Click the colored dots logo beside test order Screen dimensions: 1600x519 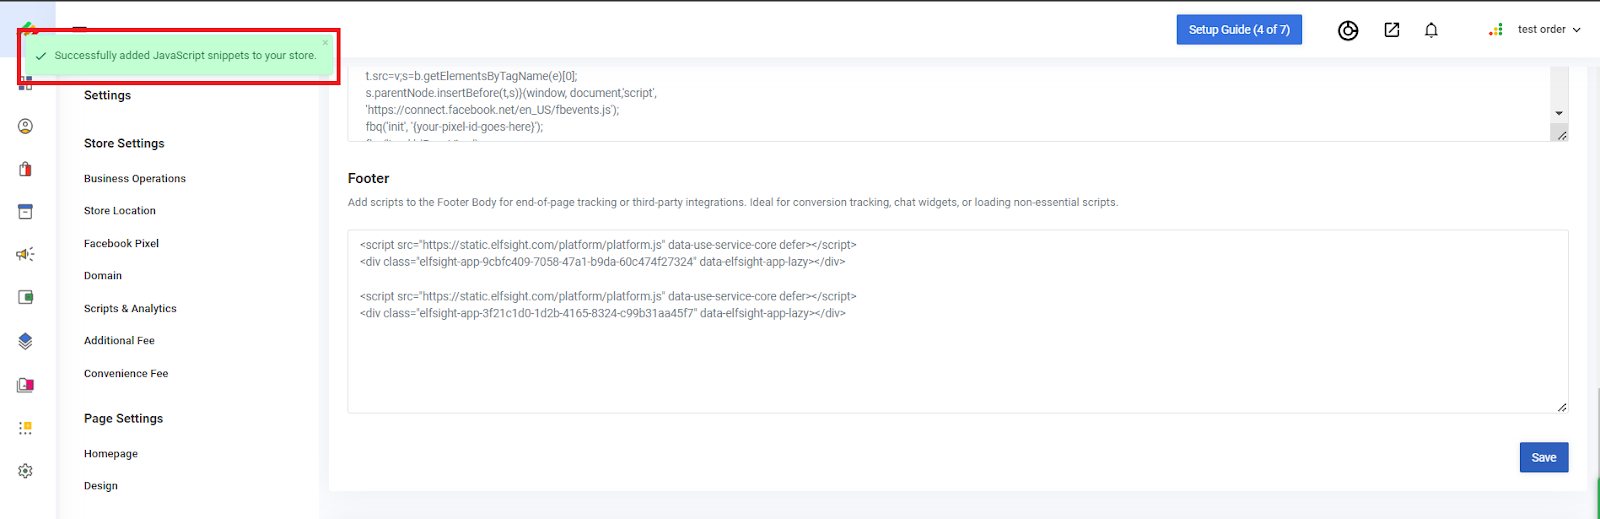(x=1496, y=30)
